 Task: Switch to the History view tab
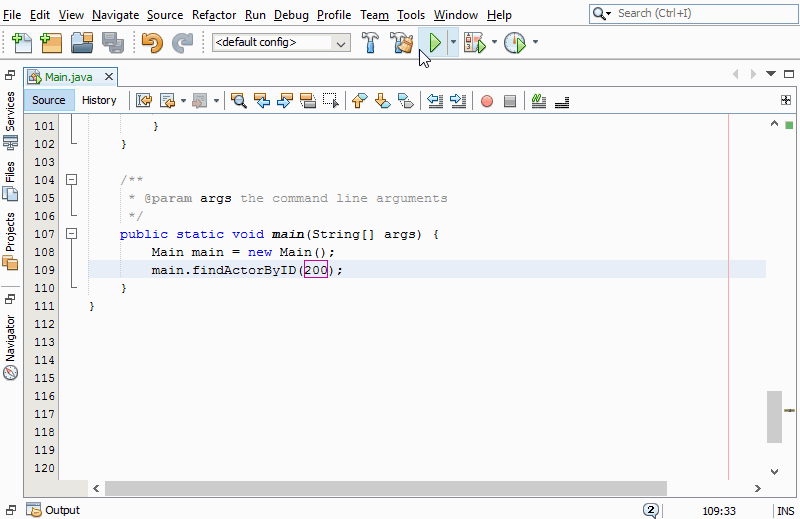tap(99, 100)
